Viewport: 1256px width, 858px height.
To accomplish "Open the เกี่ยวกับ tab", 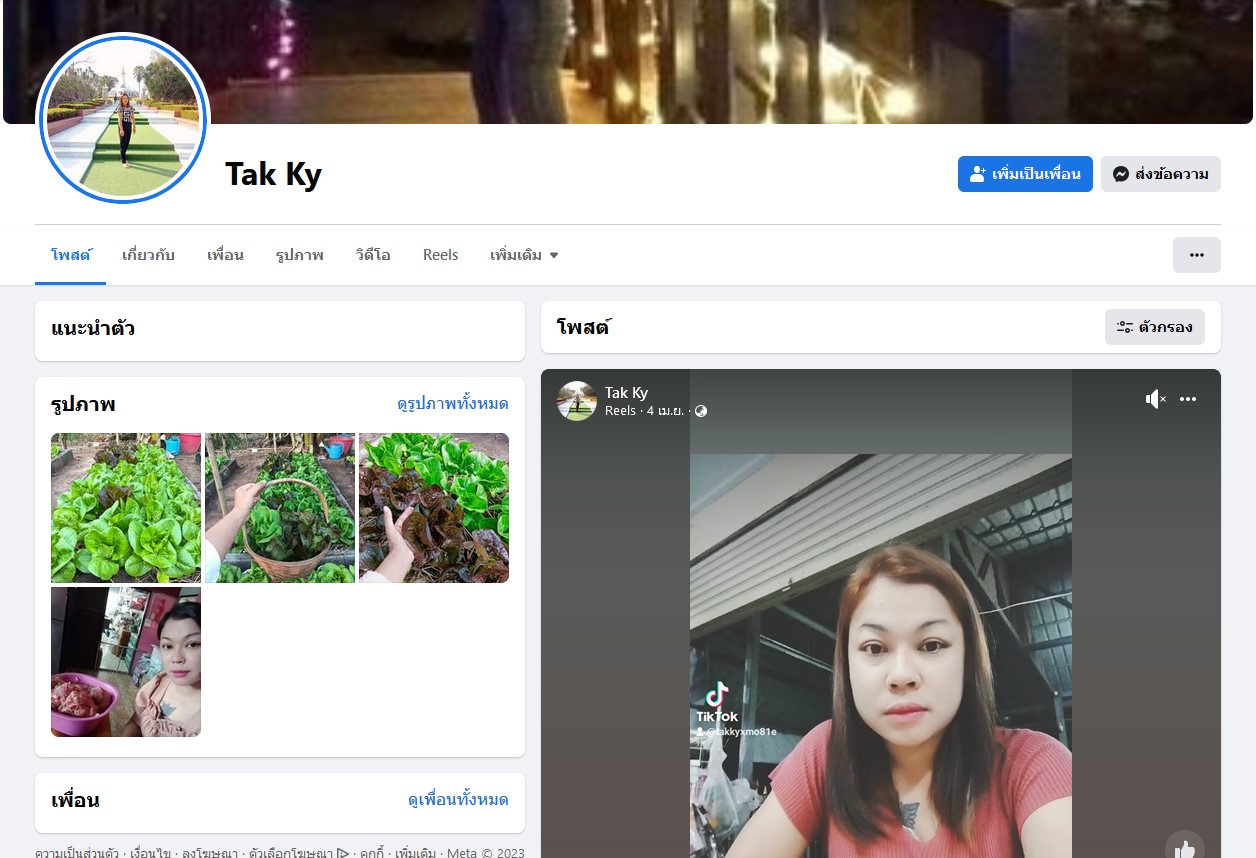I will 148,255.
